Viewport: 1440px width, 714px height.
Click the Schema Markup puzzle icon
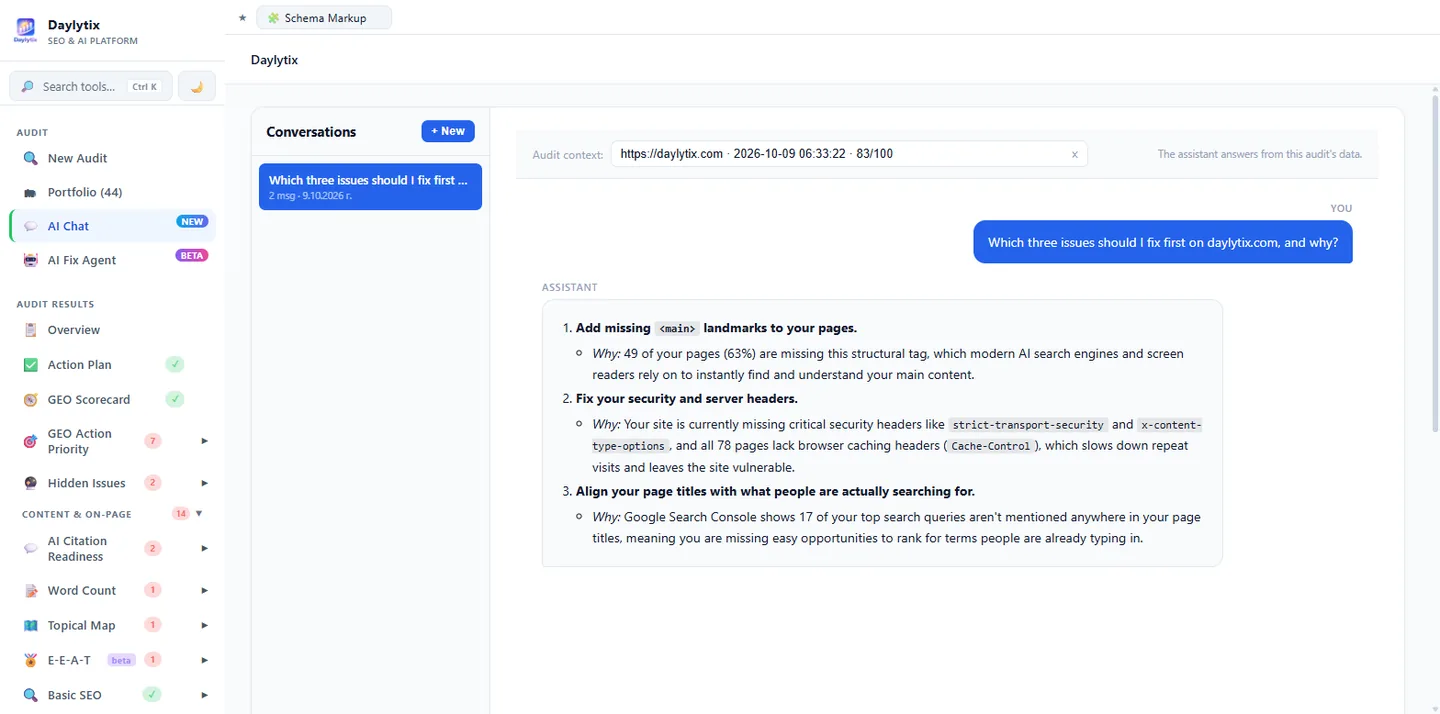tap(273, 18)
